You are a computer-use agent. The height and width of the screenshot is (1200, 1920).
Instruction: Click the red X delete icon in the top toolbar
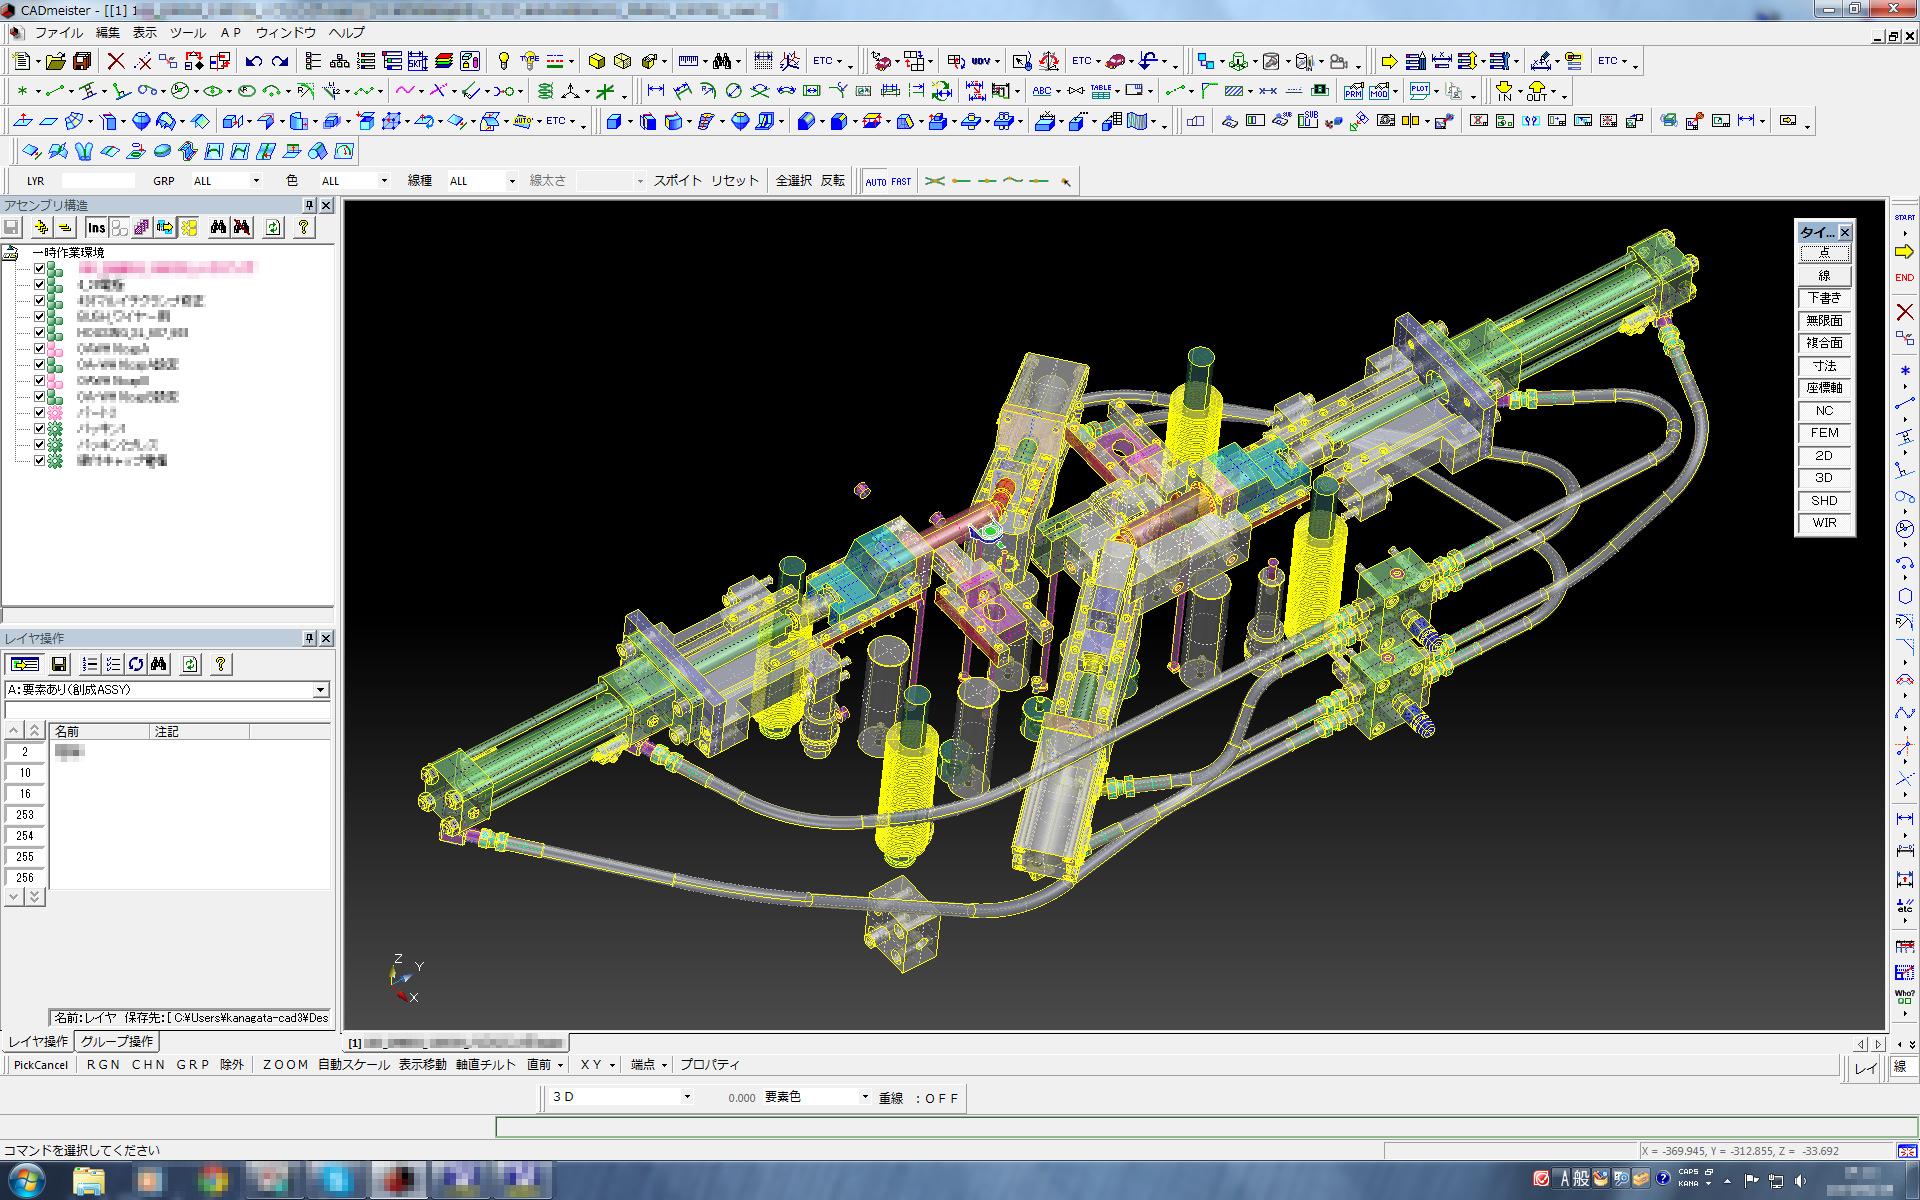[116, 61]
